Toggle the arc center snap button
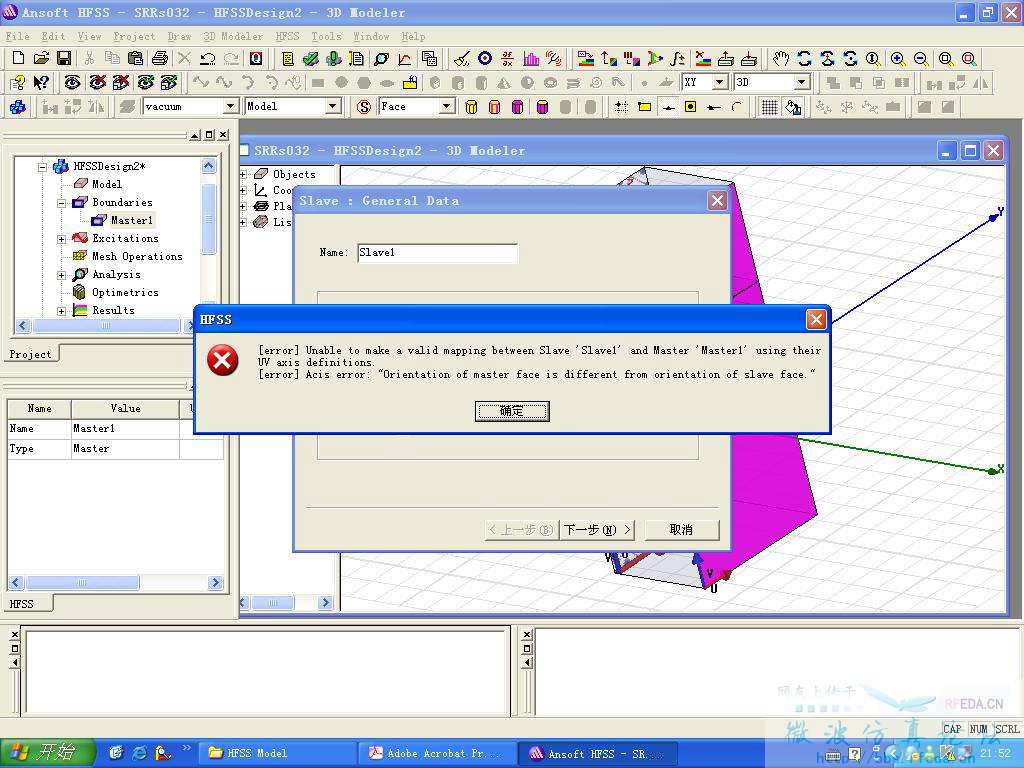Image resolution: width=1024 pixels, height=768 pixels. click(x=737, y=106)
